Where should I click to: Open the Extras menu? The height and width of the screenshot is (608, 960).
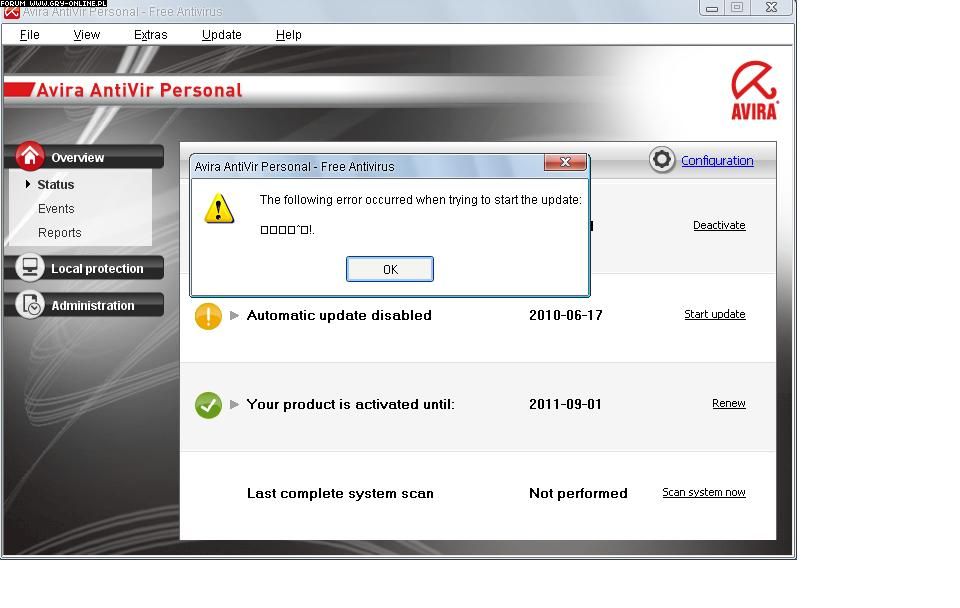151,35
